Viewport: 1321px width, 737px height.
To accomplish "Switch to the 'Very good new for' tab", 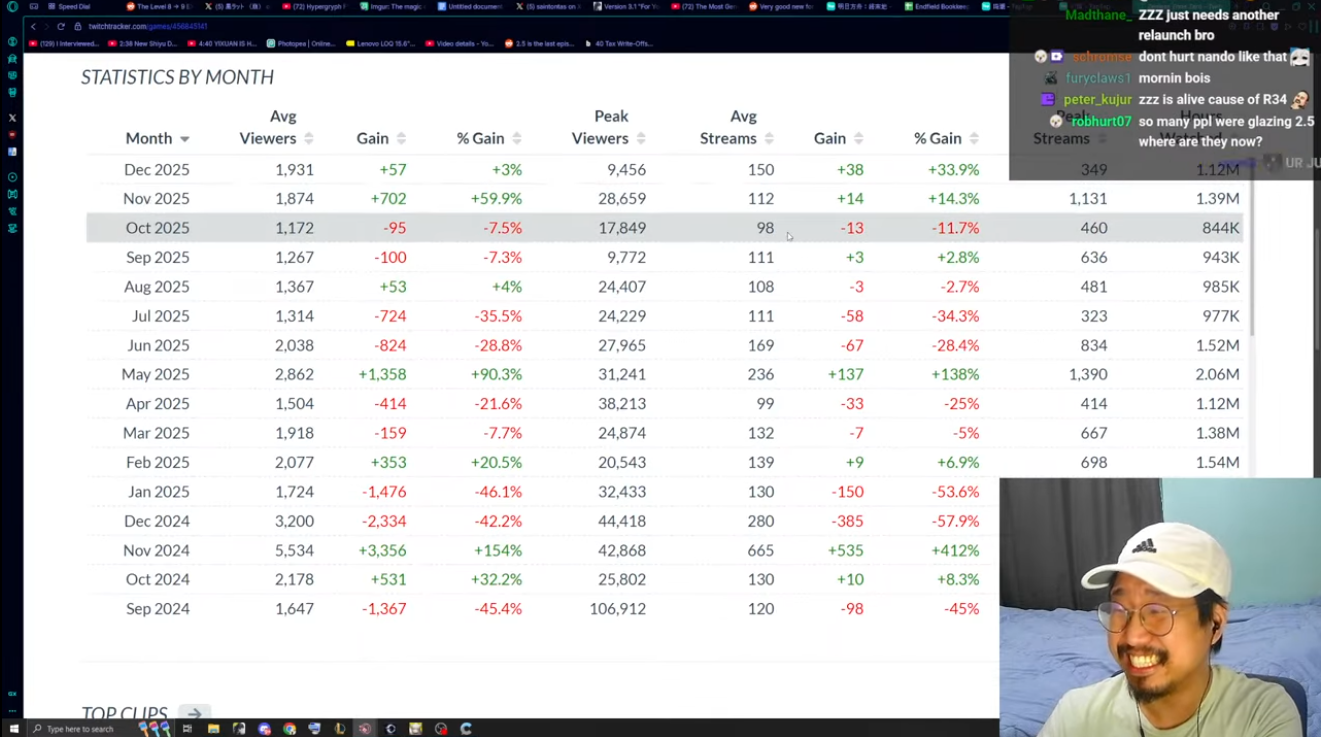I will click(782, 6).
